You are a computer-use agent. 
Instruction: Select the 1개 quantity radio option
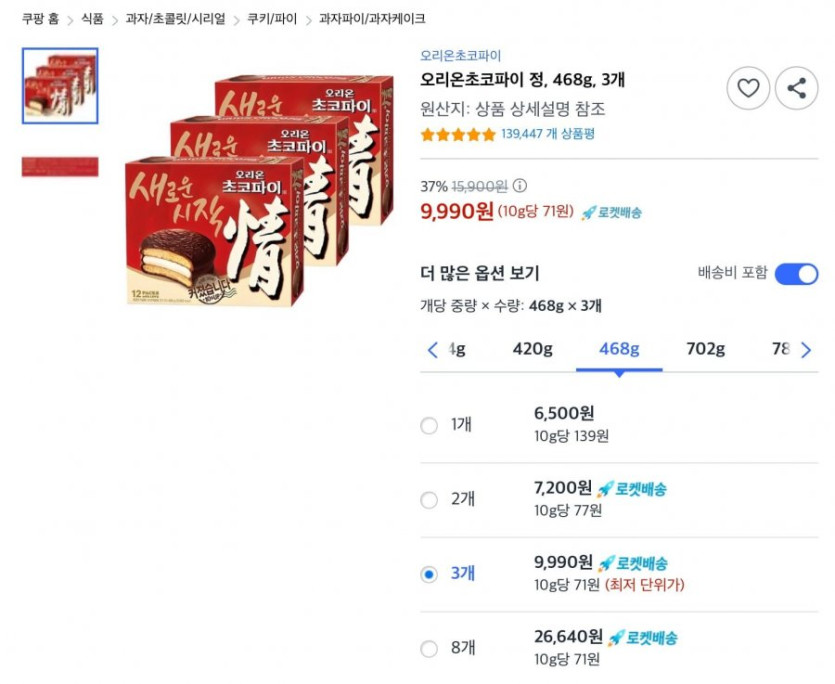[x=429, y=426]
